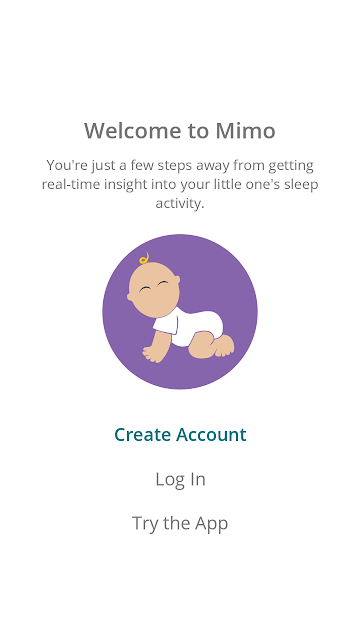Open the Log In screen
The width and height of the screenshot is (360, 640).
point(180,479)
